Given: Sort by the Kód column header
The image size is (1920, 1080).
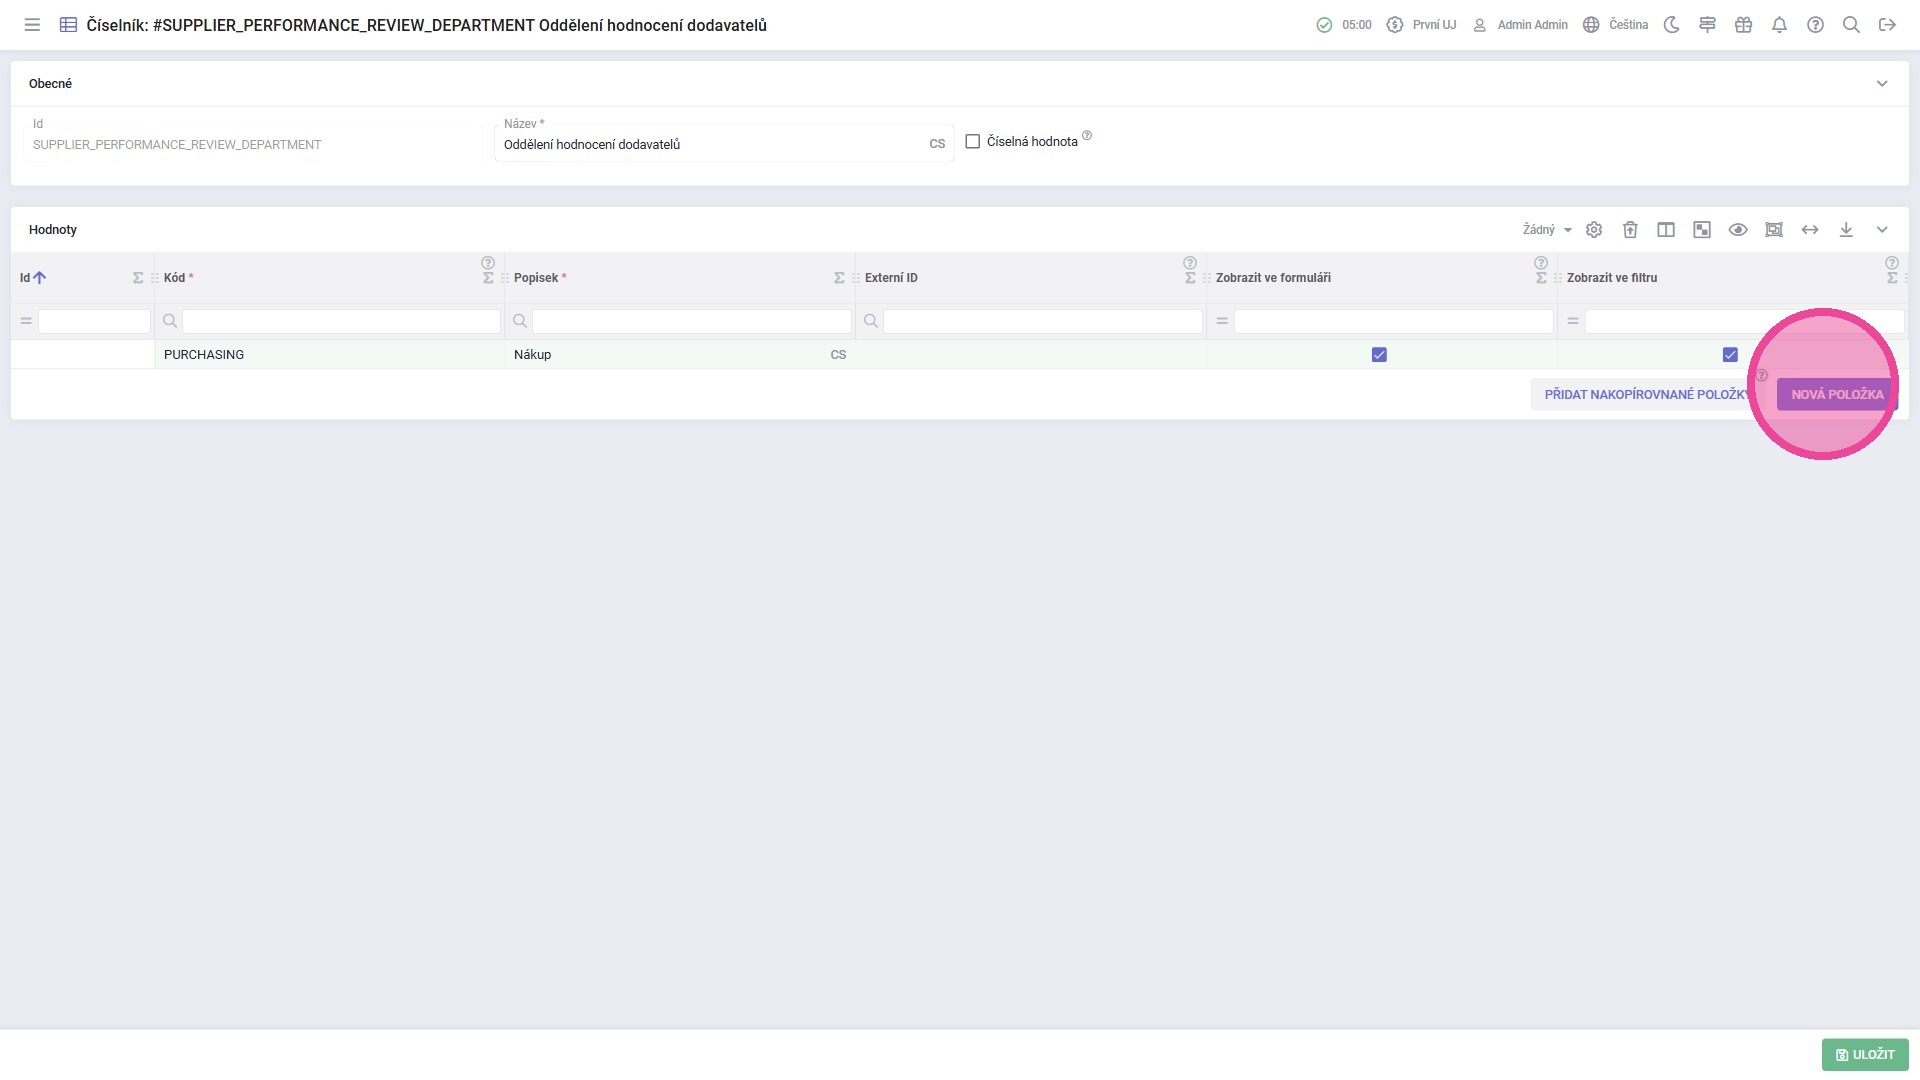Looking at the screenshot, I should coord(175,278).
